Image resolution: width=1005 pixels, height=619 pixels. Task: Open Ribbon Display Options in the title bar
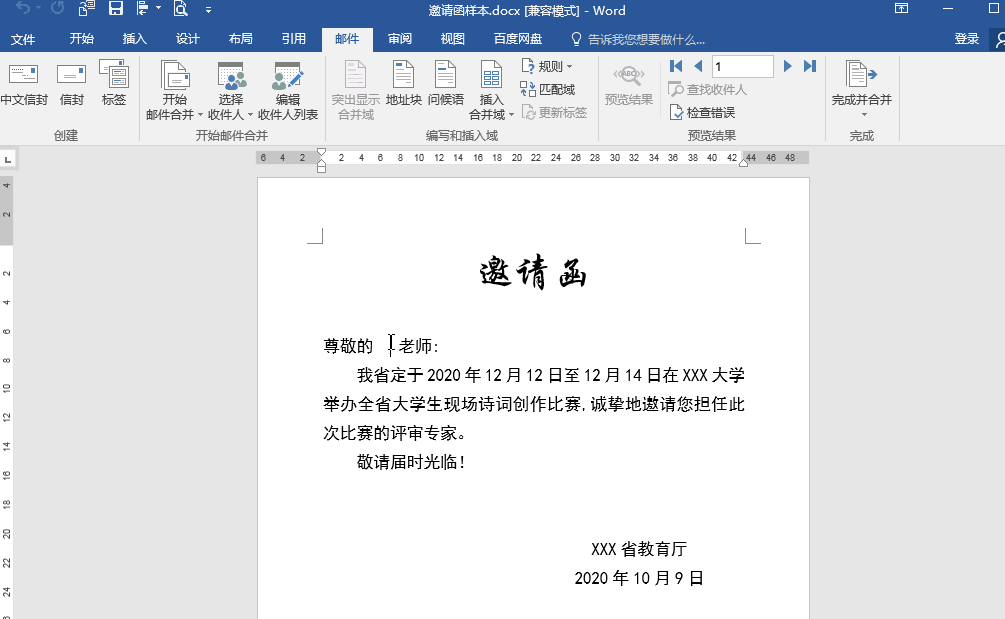[901, 9]
